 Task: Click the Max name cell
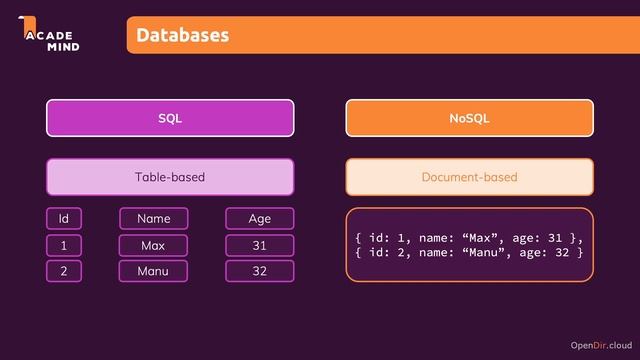pos(153,246)
